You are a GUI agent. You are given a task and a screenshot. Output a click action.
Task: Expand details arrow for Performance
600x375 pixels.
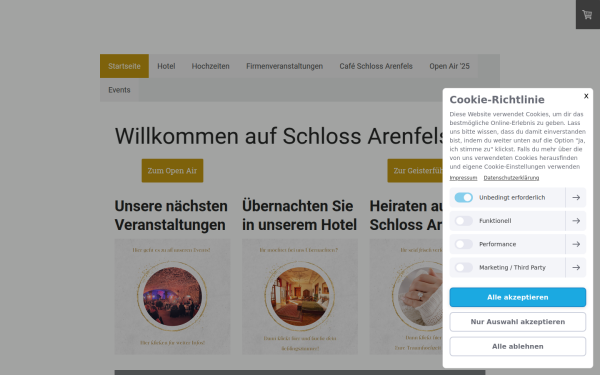coord(576,244)
